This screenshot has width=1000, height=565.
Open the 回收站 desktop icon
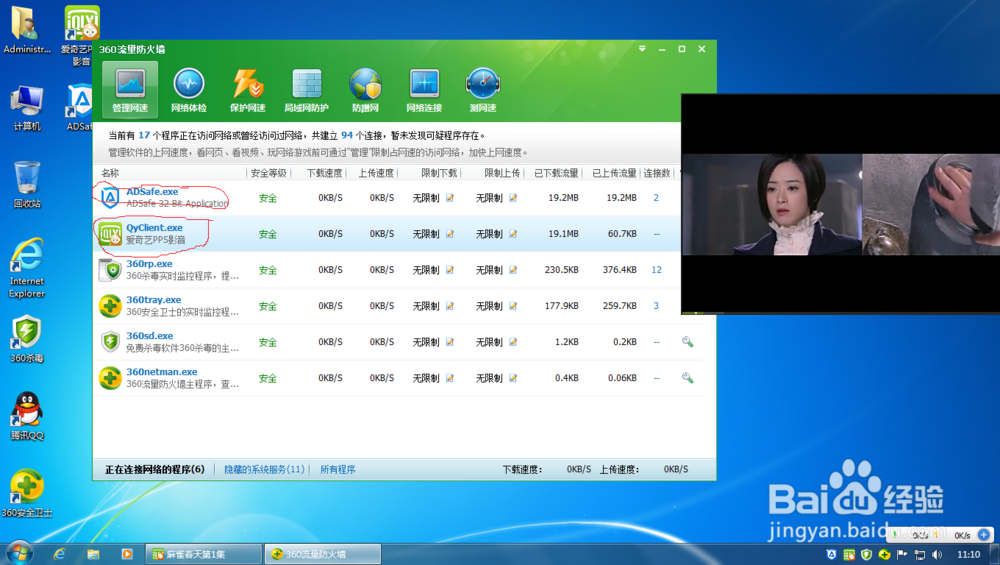click(x=27, y=185)
